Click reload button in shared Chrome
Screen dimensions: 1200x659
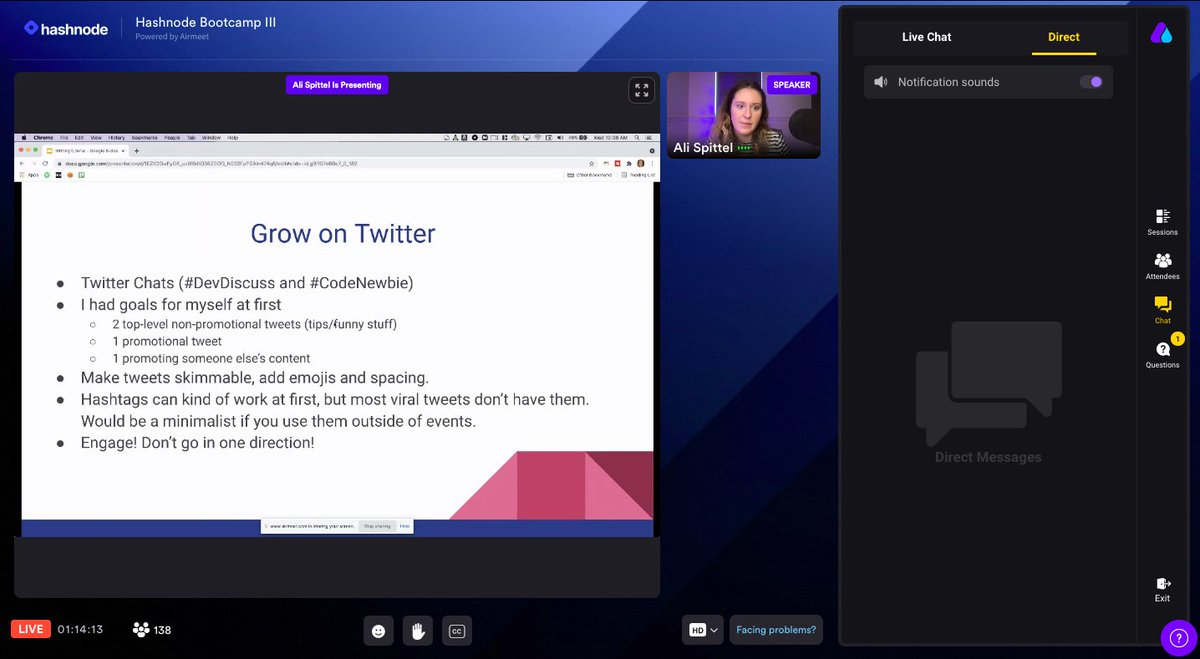45,163
